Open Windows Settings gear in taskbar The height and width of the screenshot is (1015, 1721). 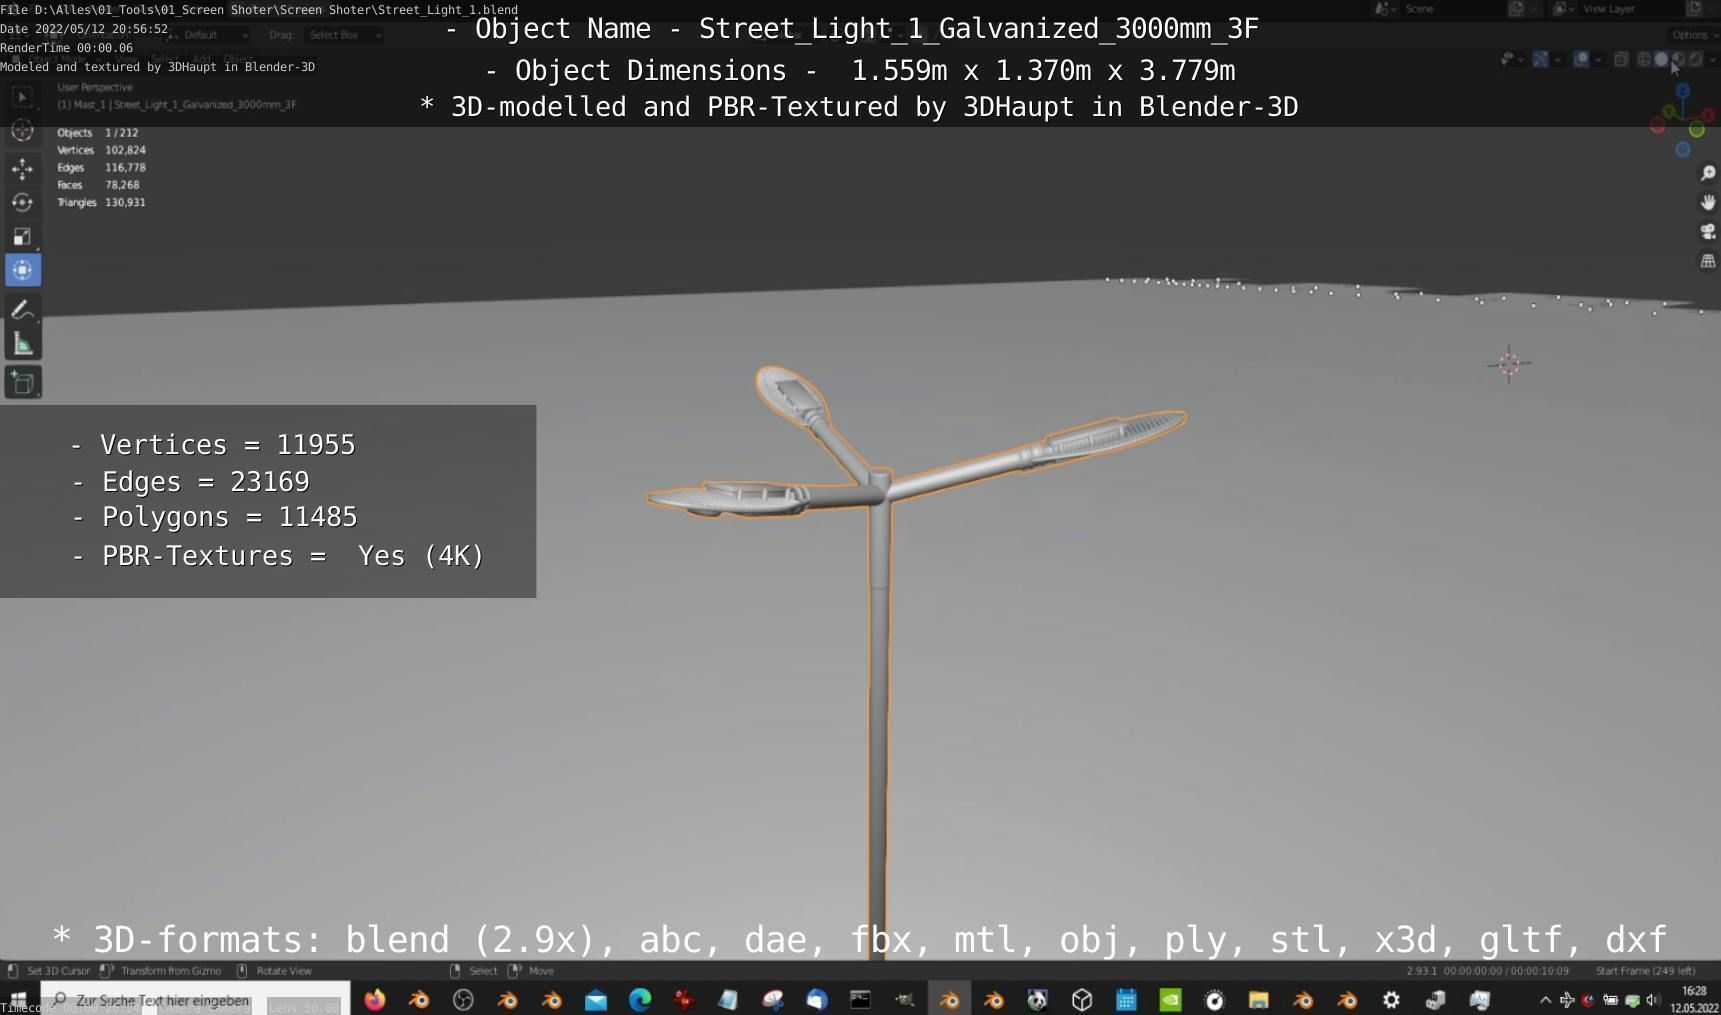coord(1391,999)
